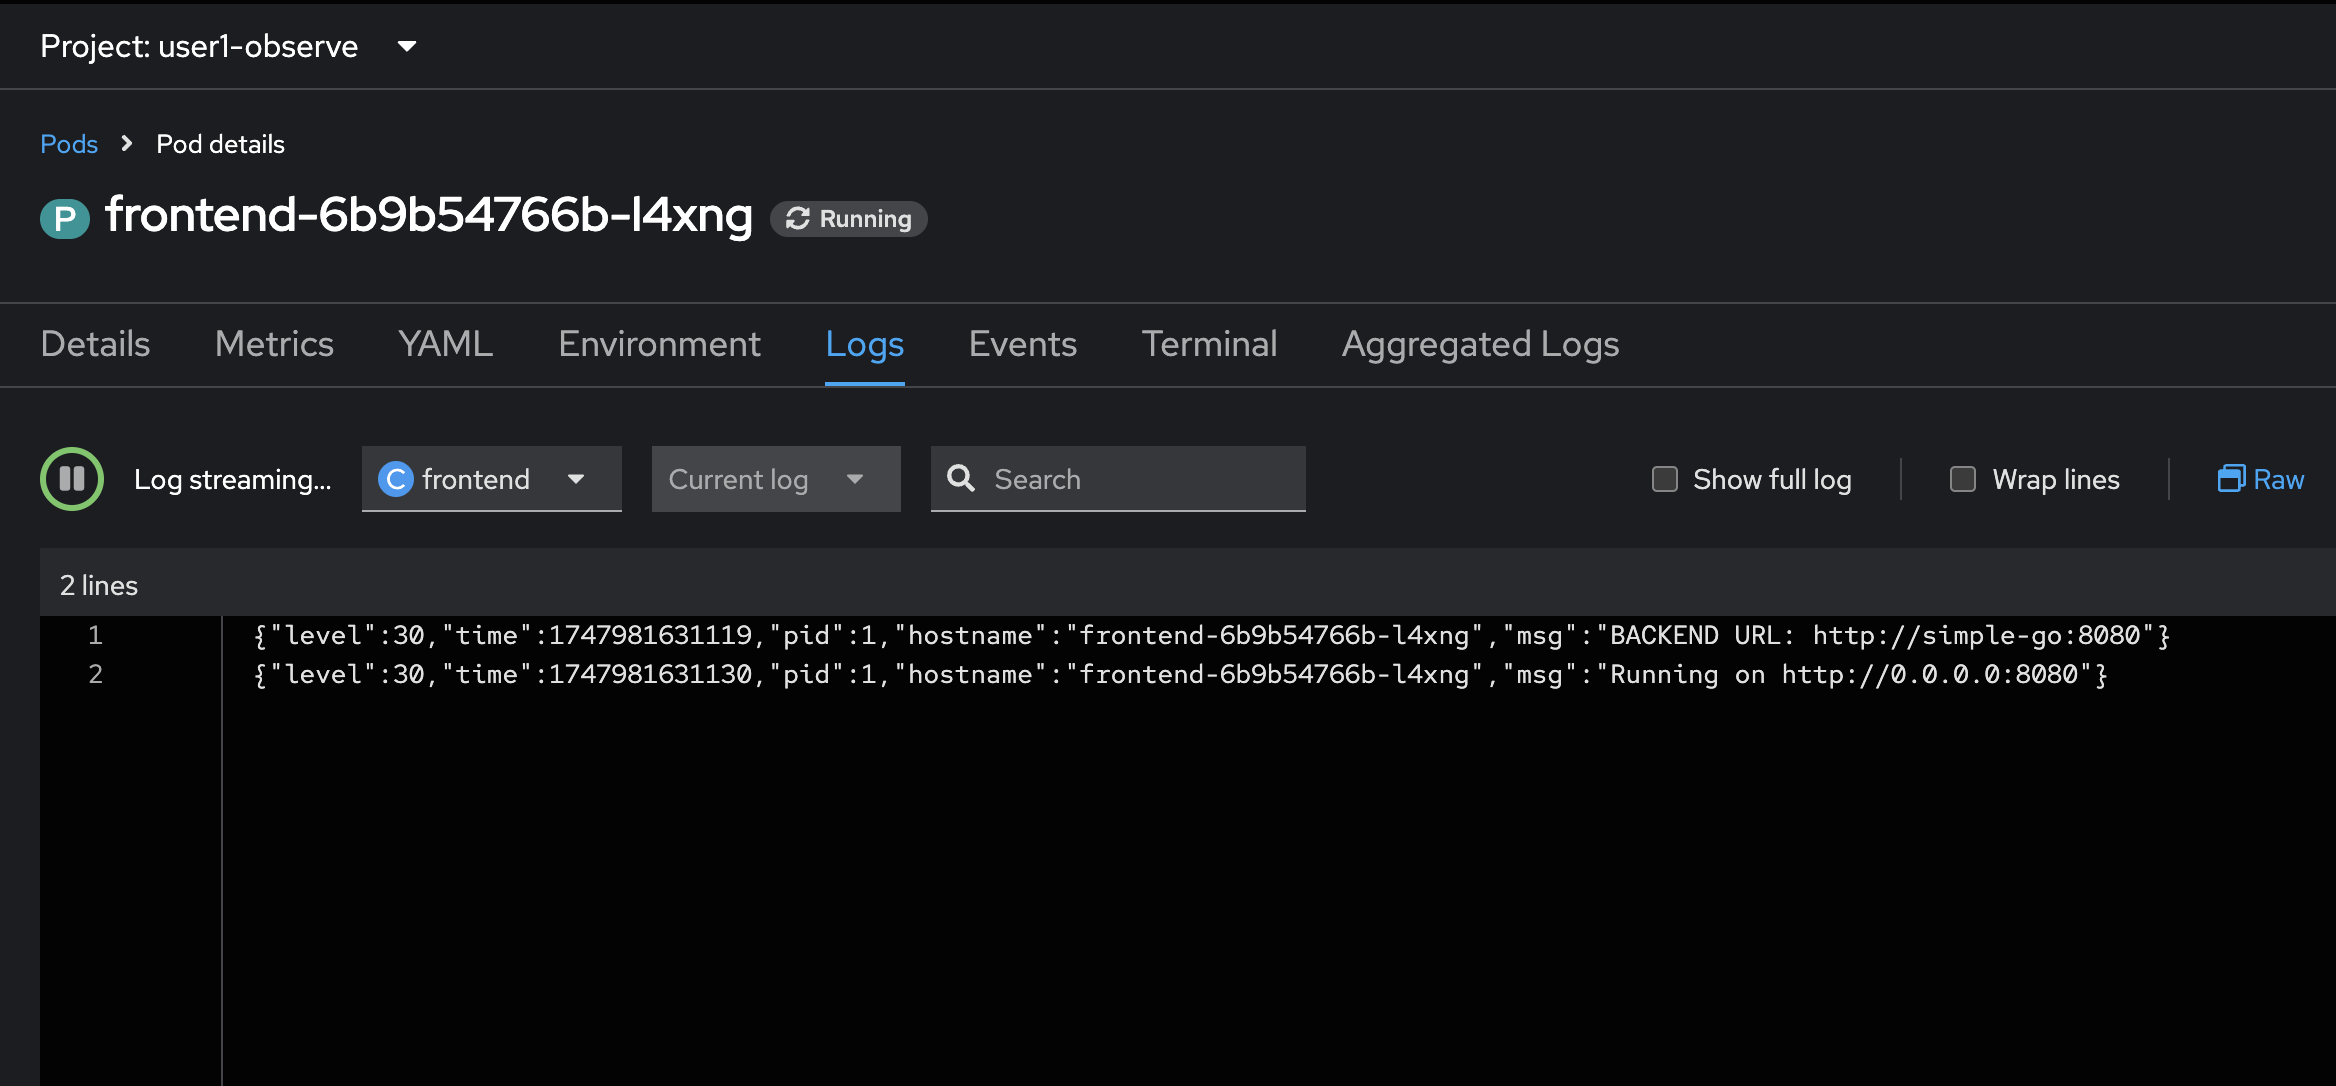Click the search magnifier icon
Viewport: 2336px width, 1086px height.
coord(961,479)
